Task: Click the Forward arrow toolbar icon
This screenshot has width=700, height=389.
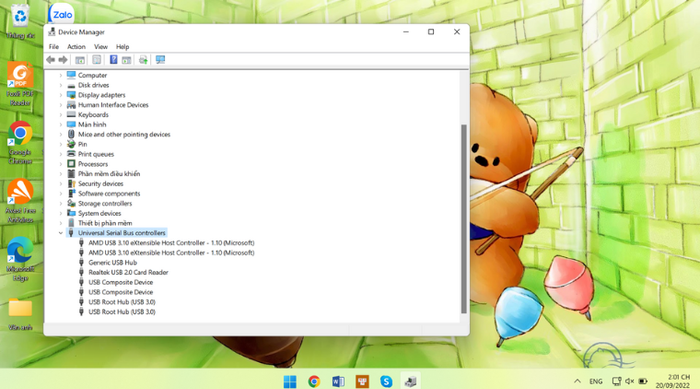Action: 63,60
